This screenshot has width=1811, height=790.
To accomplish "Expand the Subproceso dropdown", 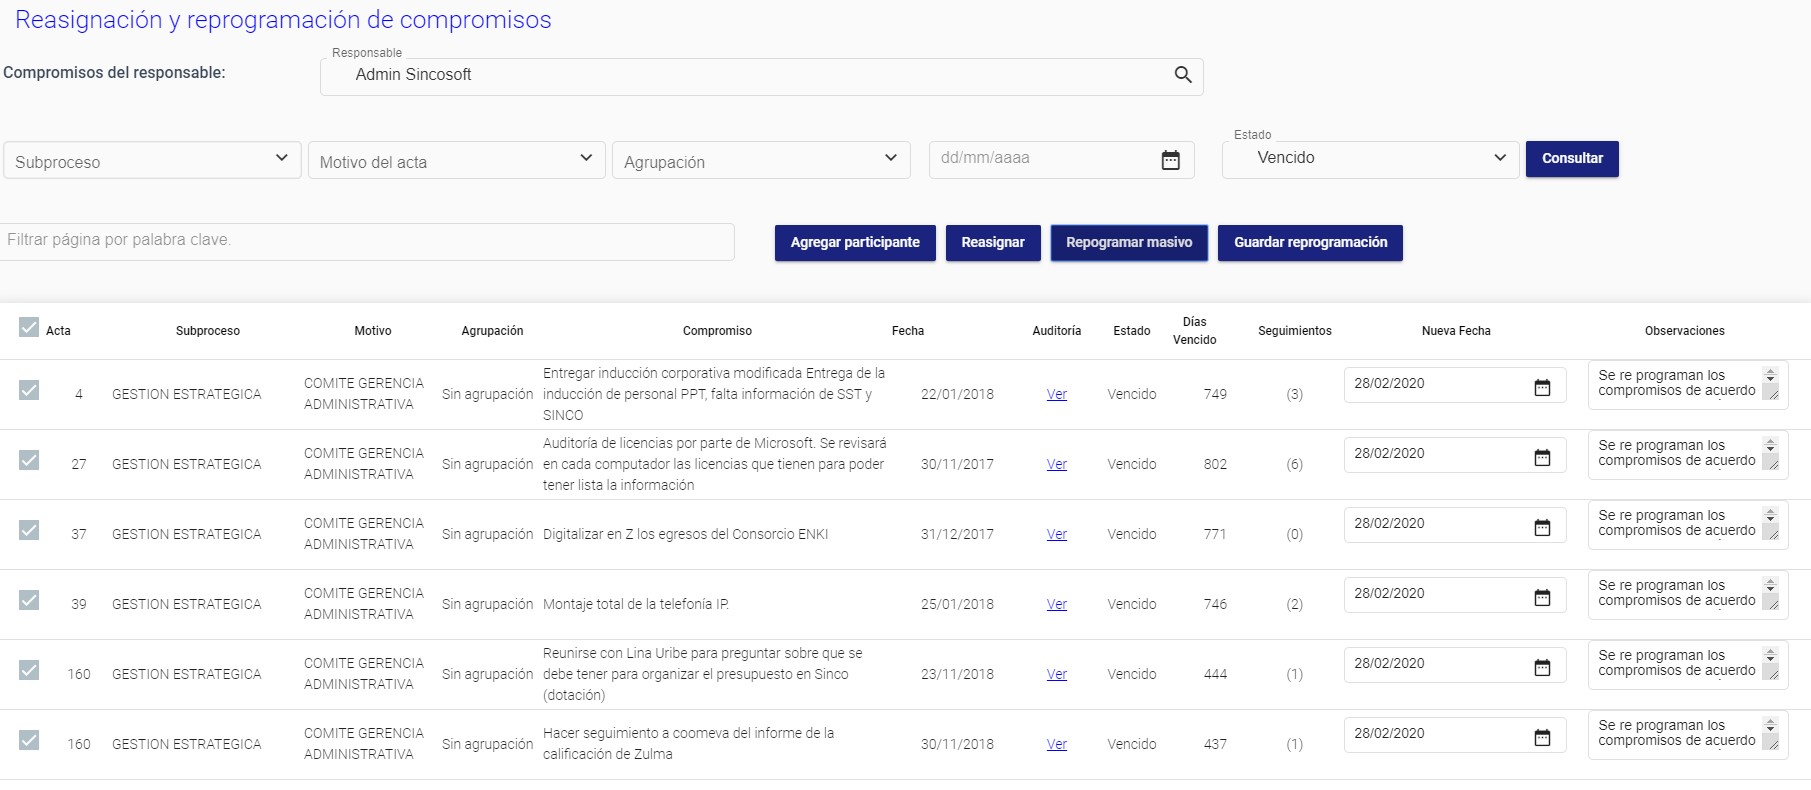I will click(x=152, y=160).
